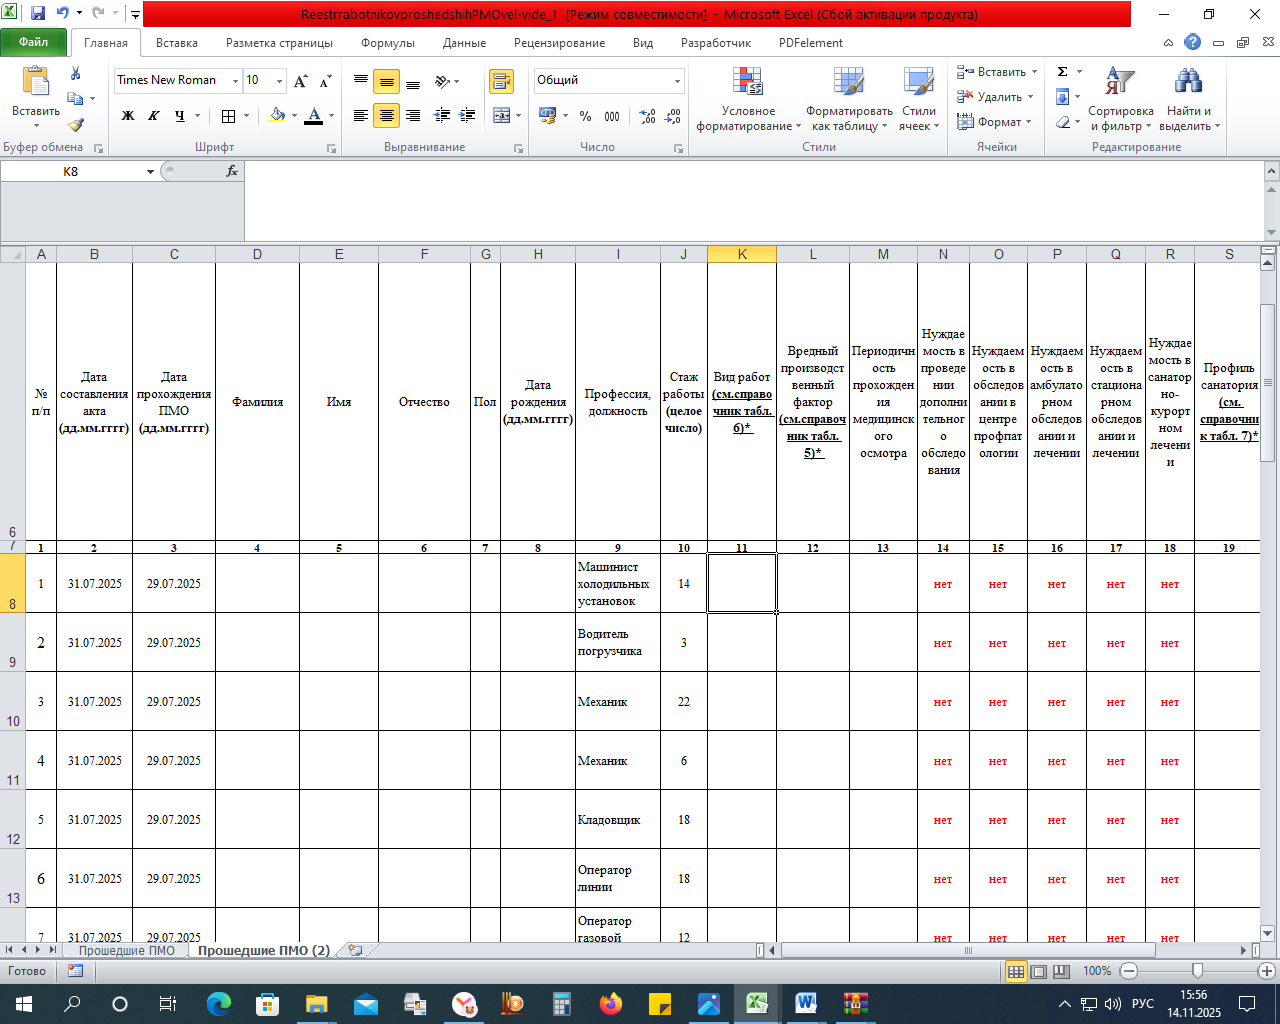Switch to the Формулы ribbon tab
The image size is (1280, 1024).
(x=387, y=43)
